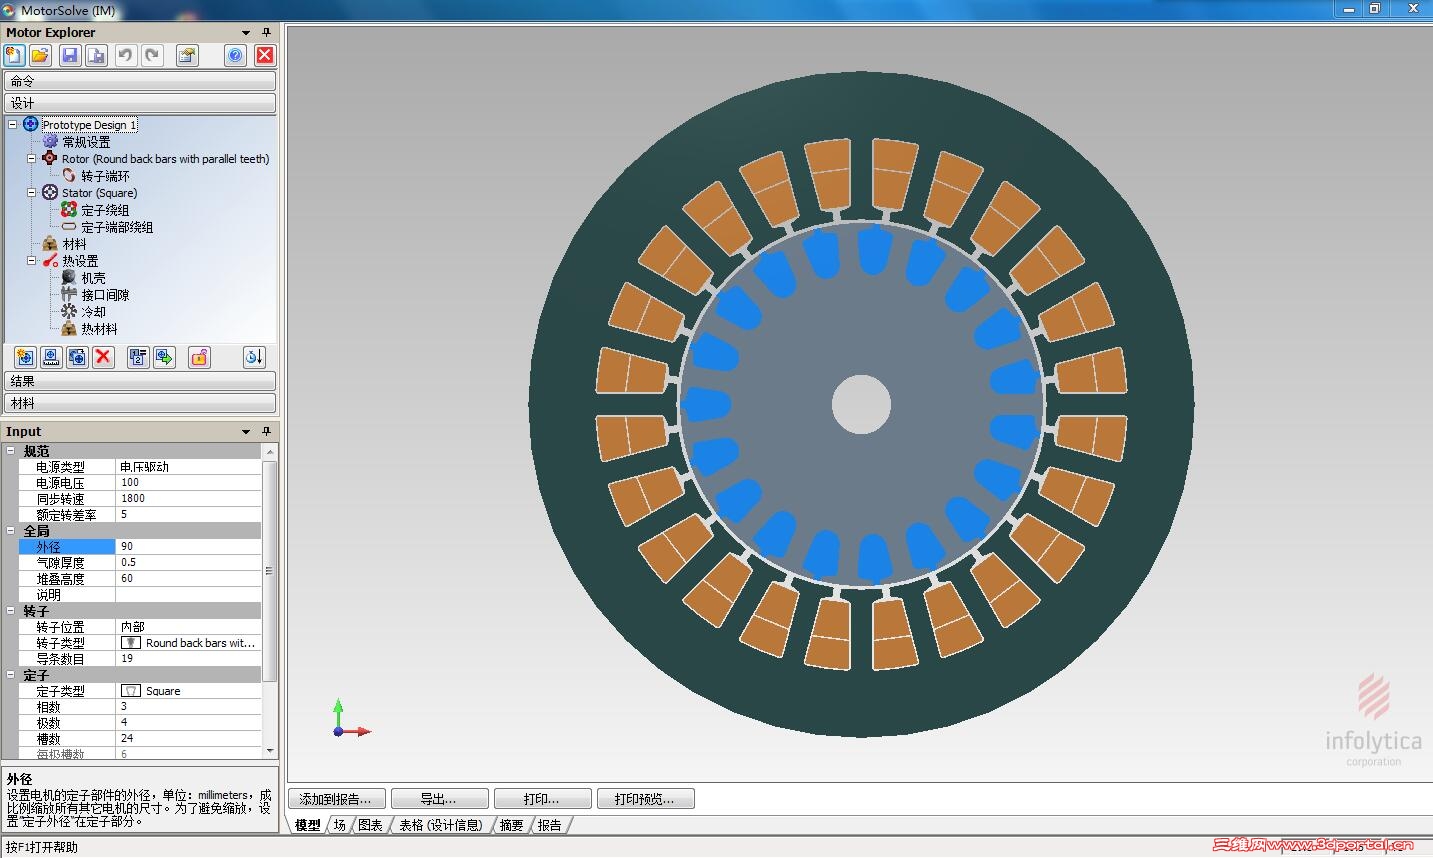Toggle the Input panel pin icon

[x=266, y=432]
